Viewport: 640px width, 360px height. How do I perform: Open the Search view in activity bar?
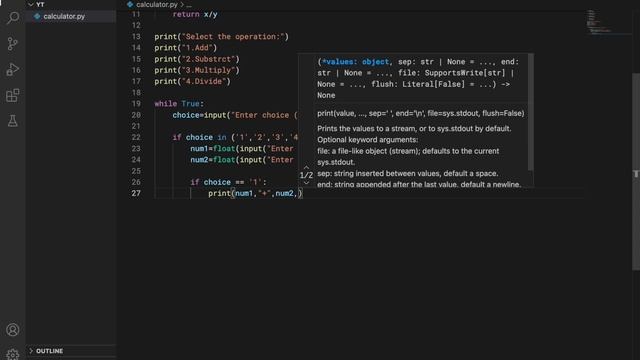[x=13, y=18]
